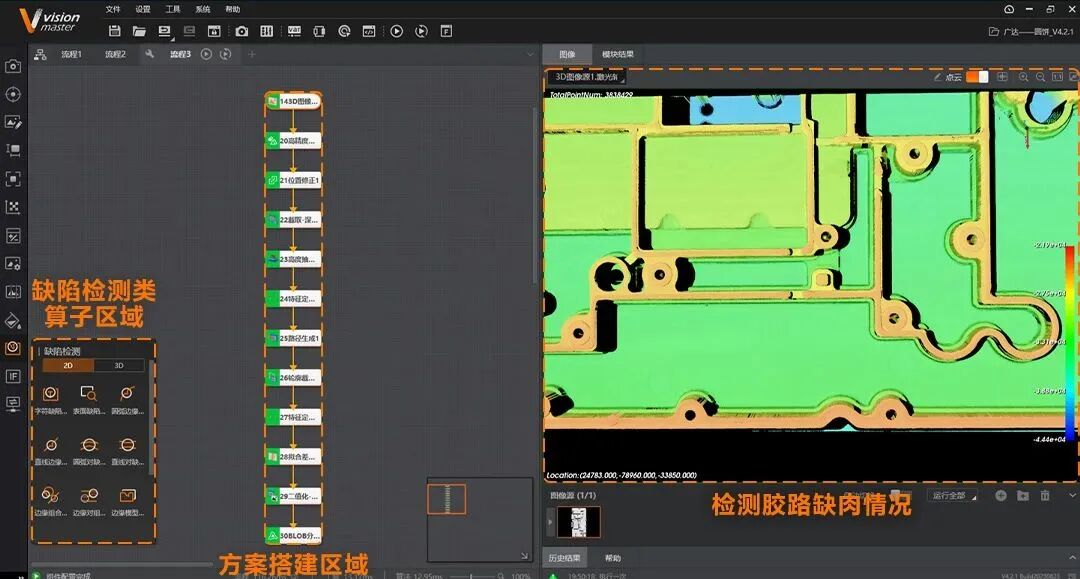Zoom in using the magnifier icon in image viewer
Image resolution: width=1080 pixels, height=579 pixels.
[1023, 77]
